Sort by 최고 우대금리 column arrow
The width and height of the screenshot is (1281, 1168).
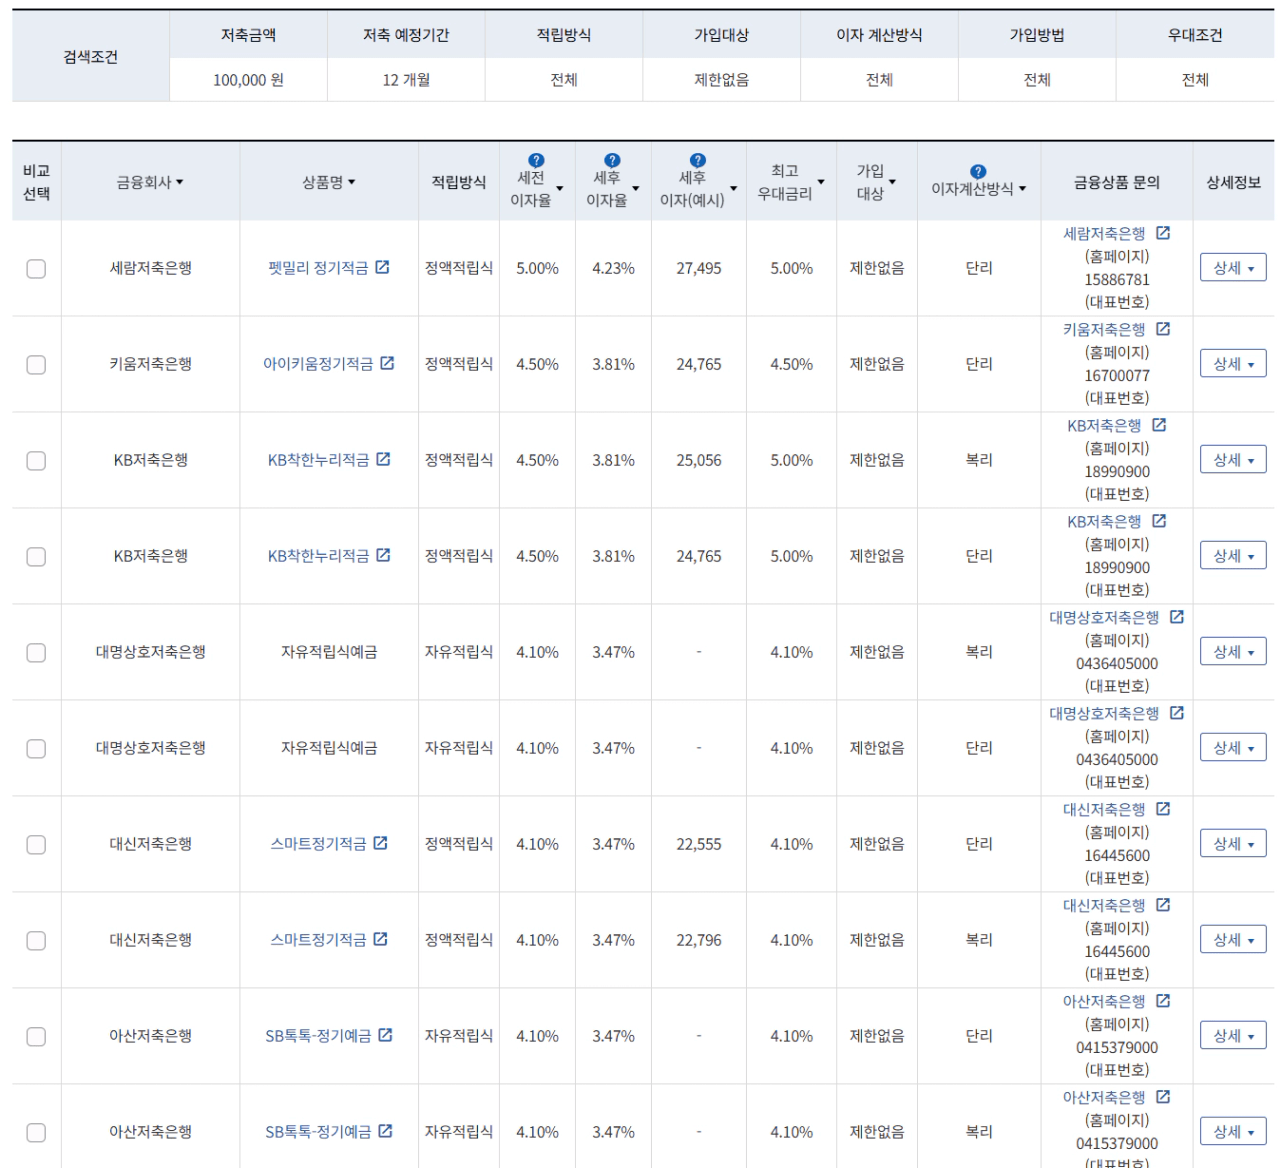(x=821, y=182)
